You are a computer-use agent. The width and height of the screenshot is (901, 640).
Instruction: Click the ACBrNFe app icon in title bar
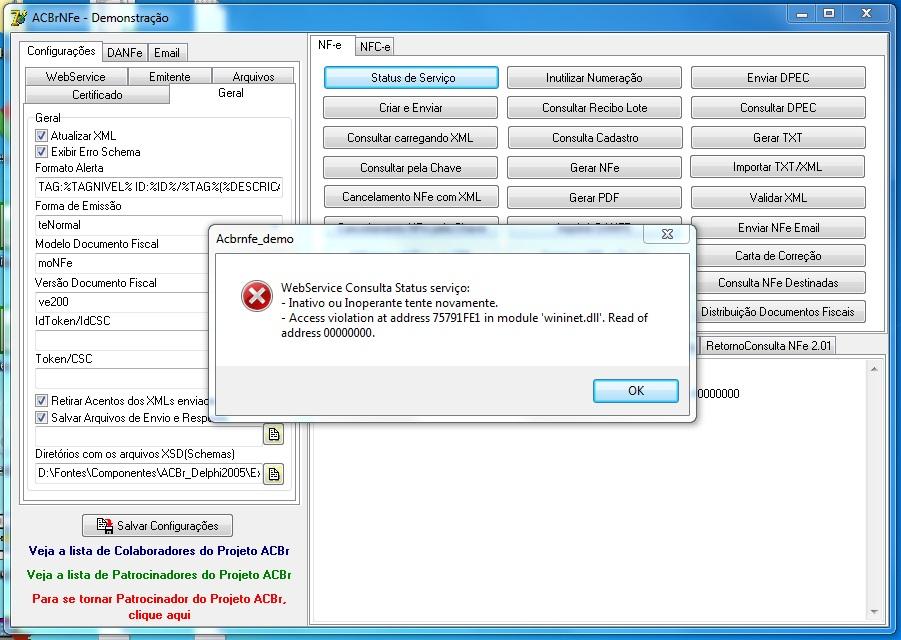click(18, 17)
